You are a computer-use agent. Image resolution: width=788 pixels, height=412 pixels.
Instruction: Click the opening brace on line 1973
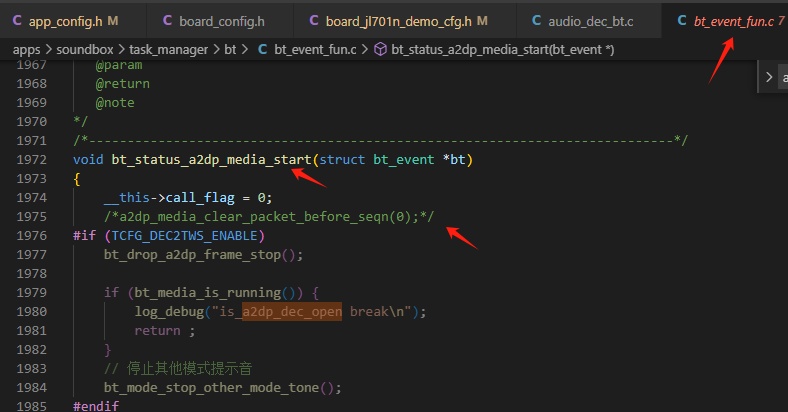[77, 179]
